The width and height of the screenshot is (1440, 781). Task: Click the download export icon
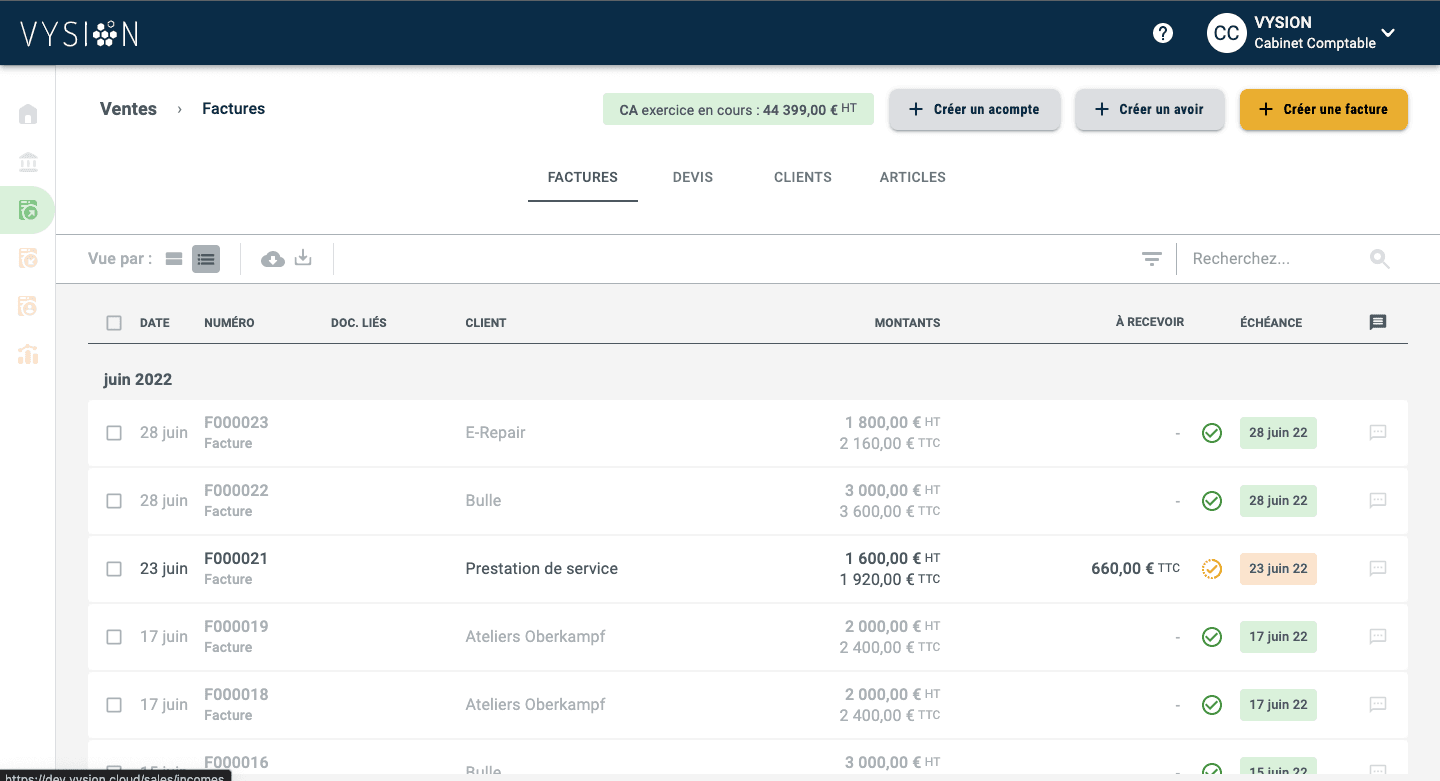tap(303, 259)
